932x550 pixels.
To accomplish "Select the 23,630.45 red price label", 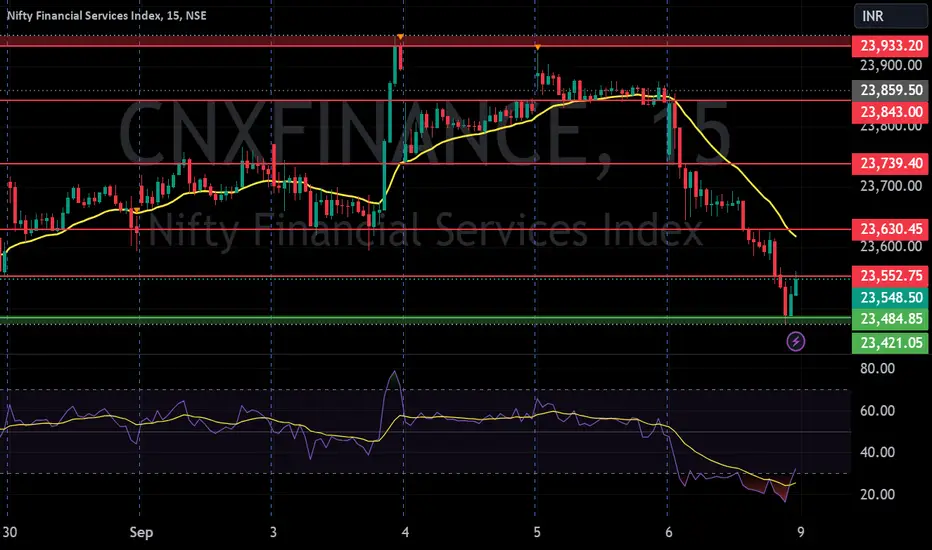I will tap(890, 229).
